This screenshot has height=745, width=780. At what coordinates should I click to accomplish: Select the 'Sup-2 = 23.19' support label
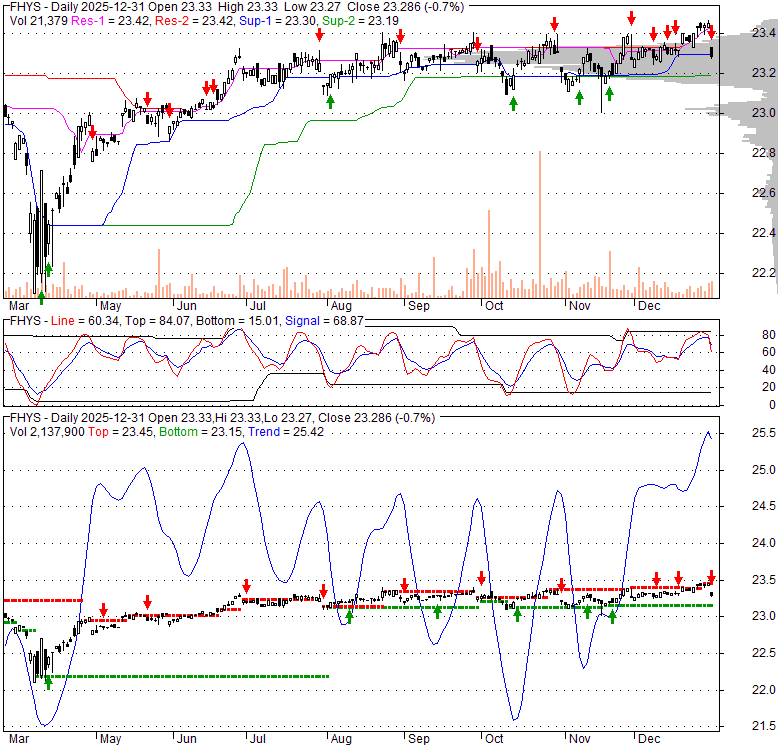(x=360, y=21)
